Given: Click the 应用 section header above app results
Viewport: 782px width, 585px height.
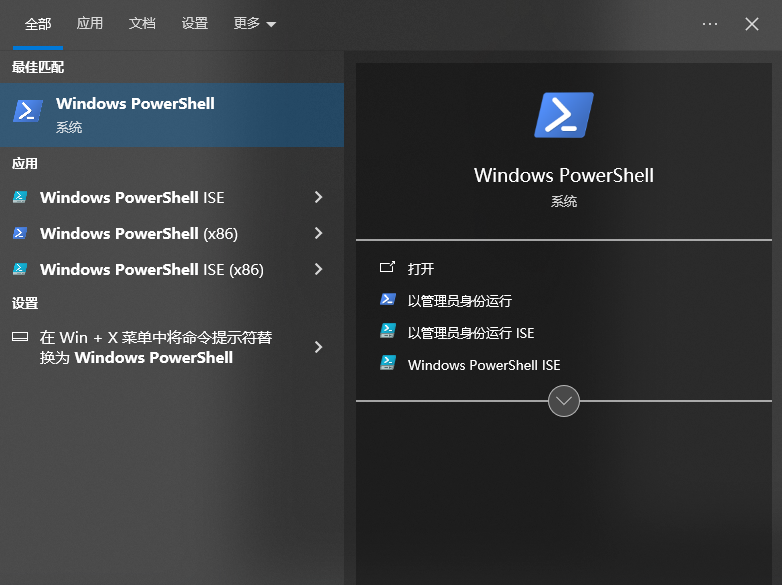Looking at the screenshot, I should pos(25,164).
